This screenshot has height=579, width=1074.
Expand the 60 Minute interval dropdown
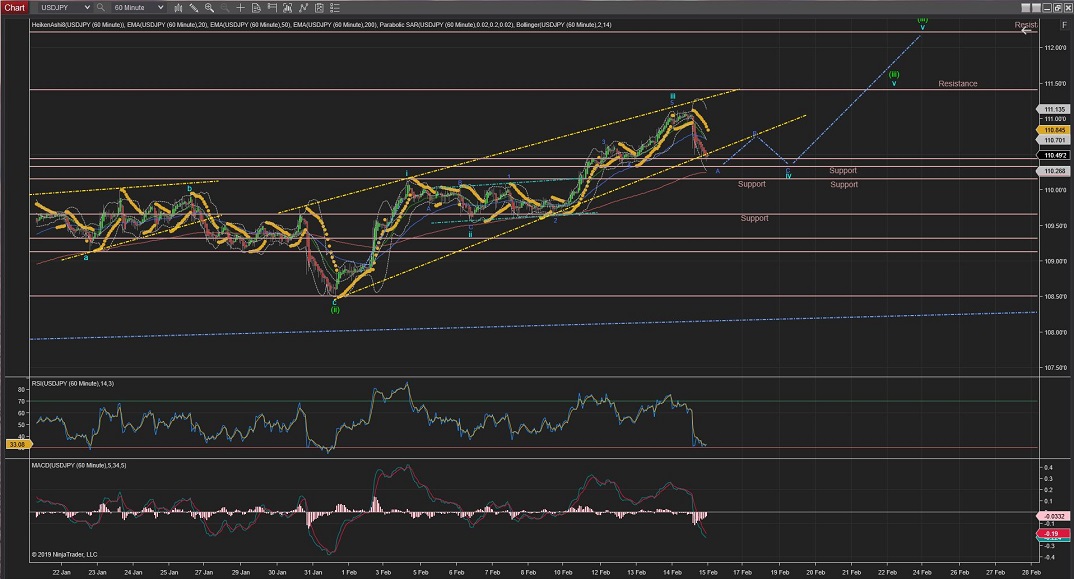pyautogui.click(x=138, y=7)
